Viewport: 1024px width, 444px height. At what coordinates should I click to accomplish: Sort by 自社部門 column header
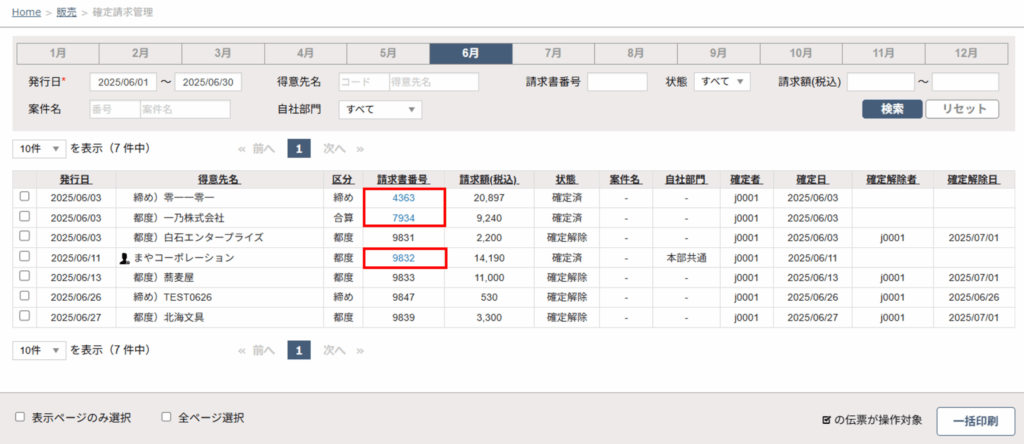686,179
